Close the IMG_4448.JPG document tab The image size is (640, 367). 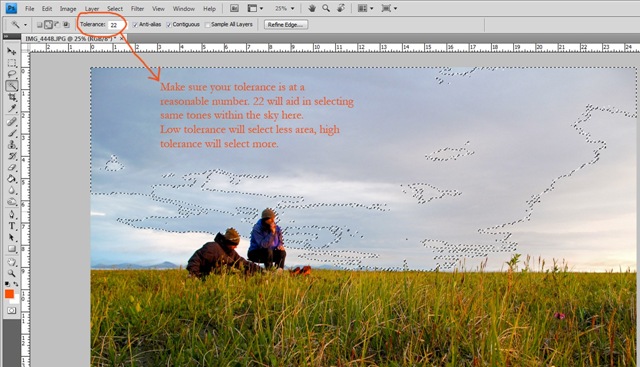[122, 38]
